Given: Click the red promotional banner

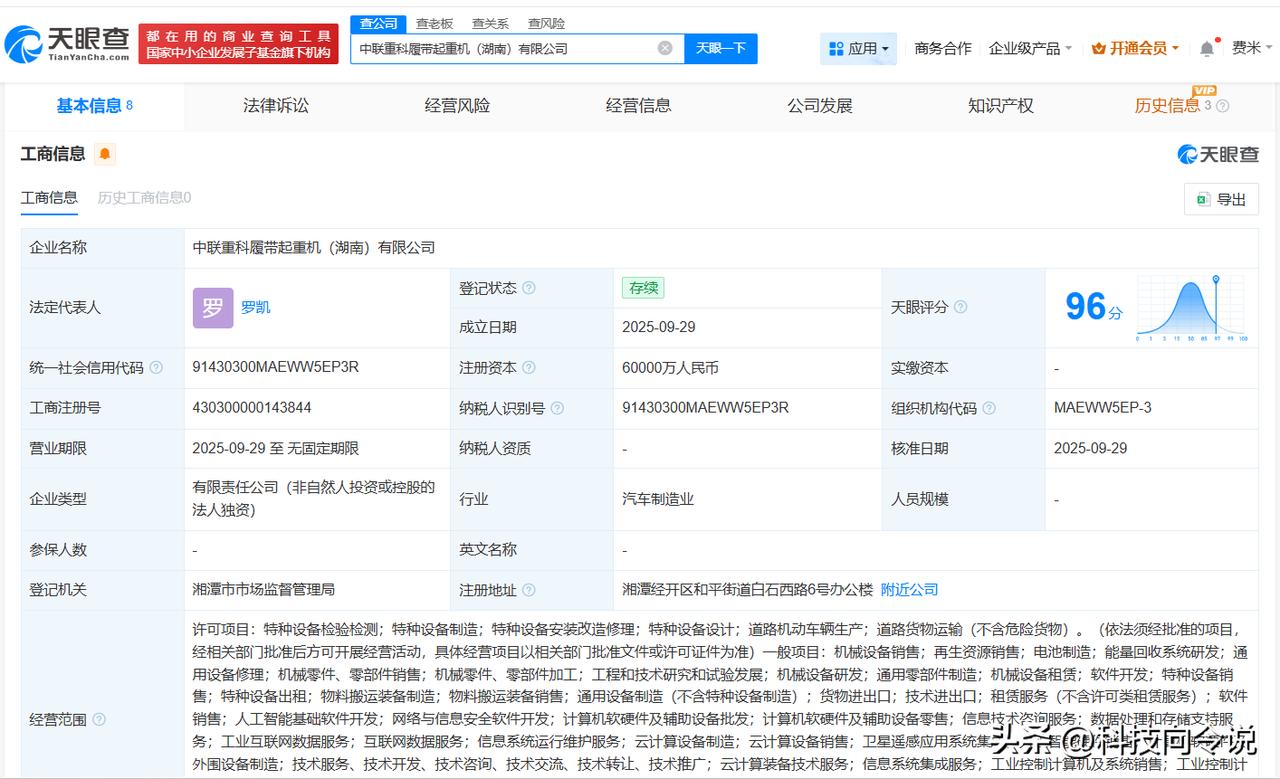Looking at the screenshot, I should (x=238, y=44).
